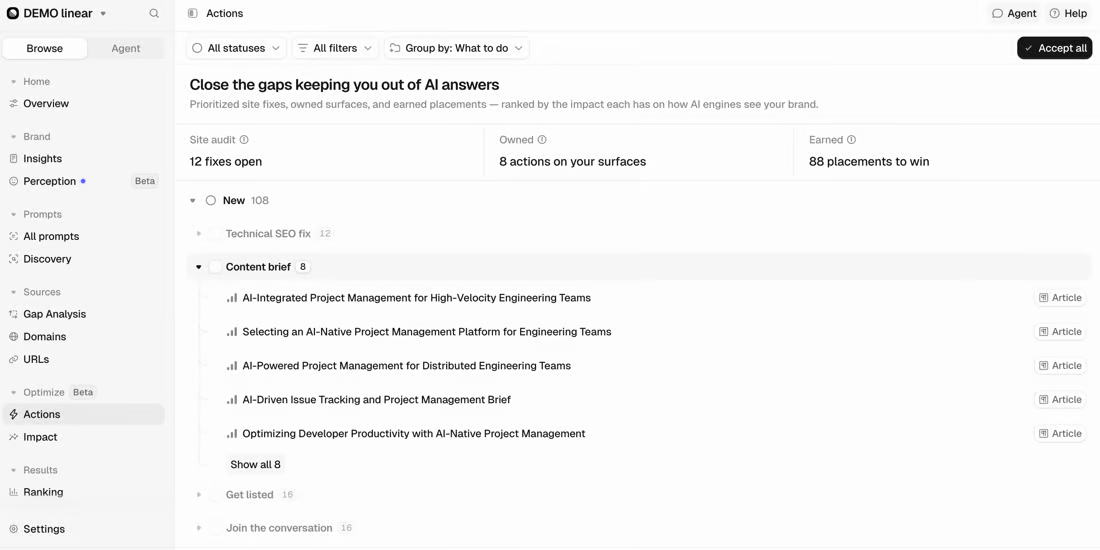Image resolution: width=1100 pixels, height=550 pixels.
Task: Click Article tag on Selecting an AI-Native row
Action: [x=1060, y=332]
